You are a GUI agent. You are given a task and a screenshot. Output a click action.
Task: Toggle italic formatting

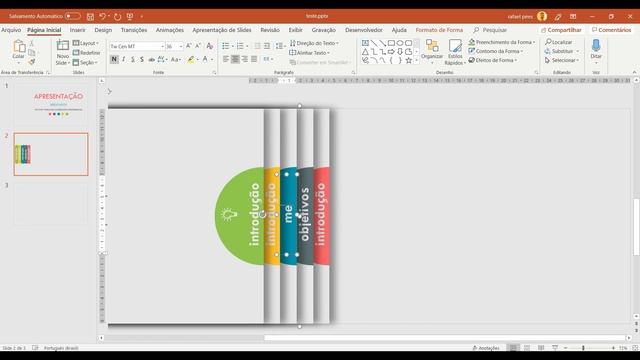(124, 60)
